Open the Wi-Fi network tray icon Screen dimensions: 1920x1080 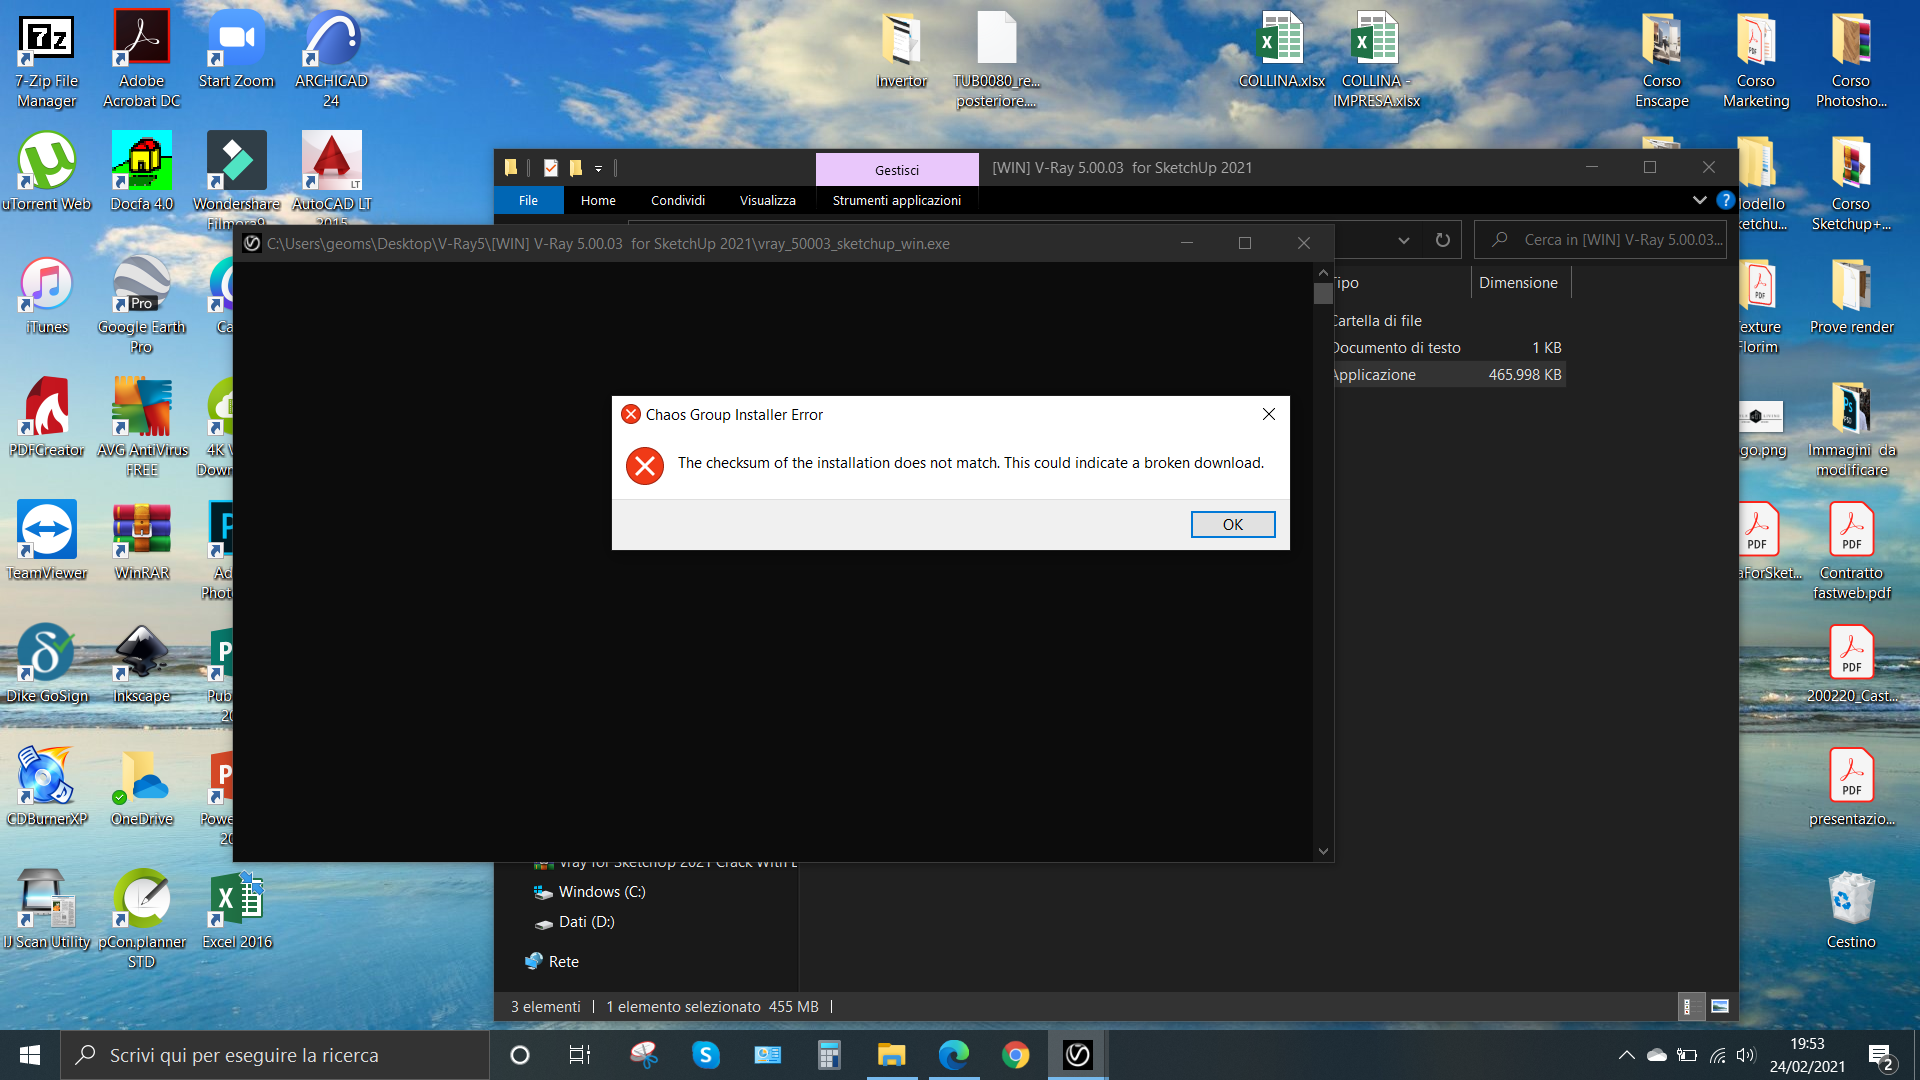[x=1717, y=1055]
